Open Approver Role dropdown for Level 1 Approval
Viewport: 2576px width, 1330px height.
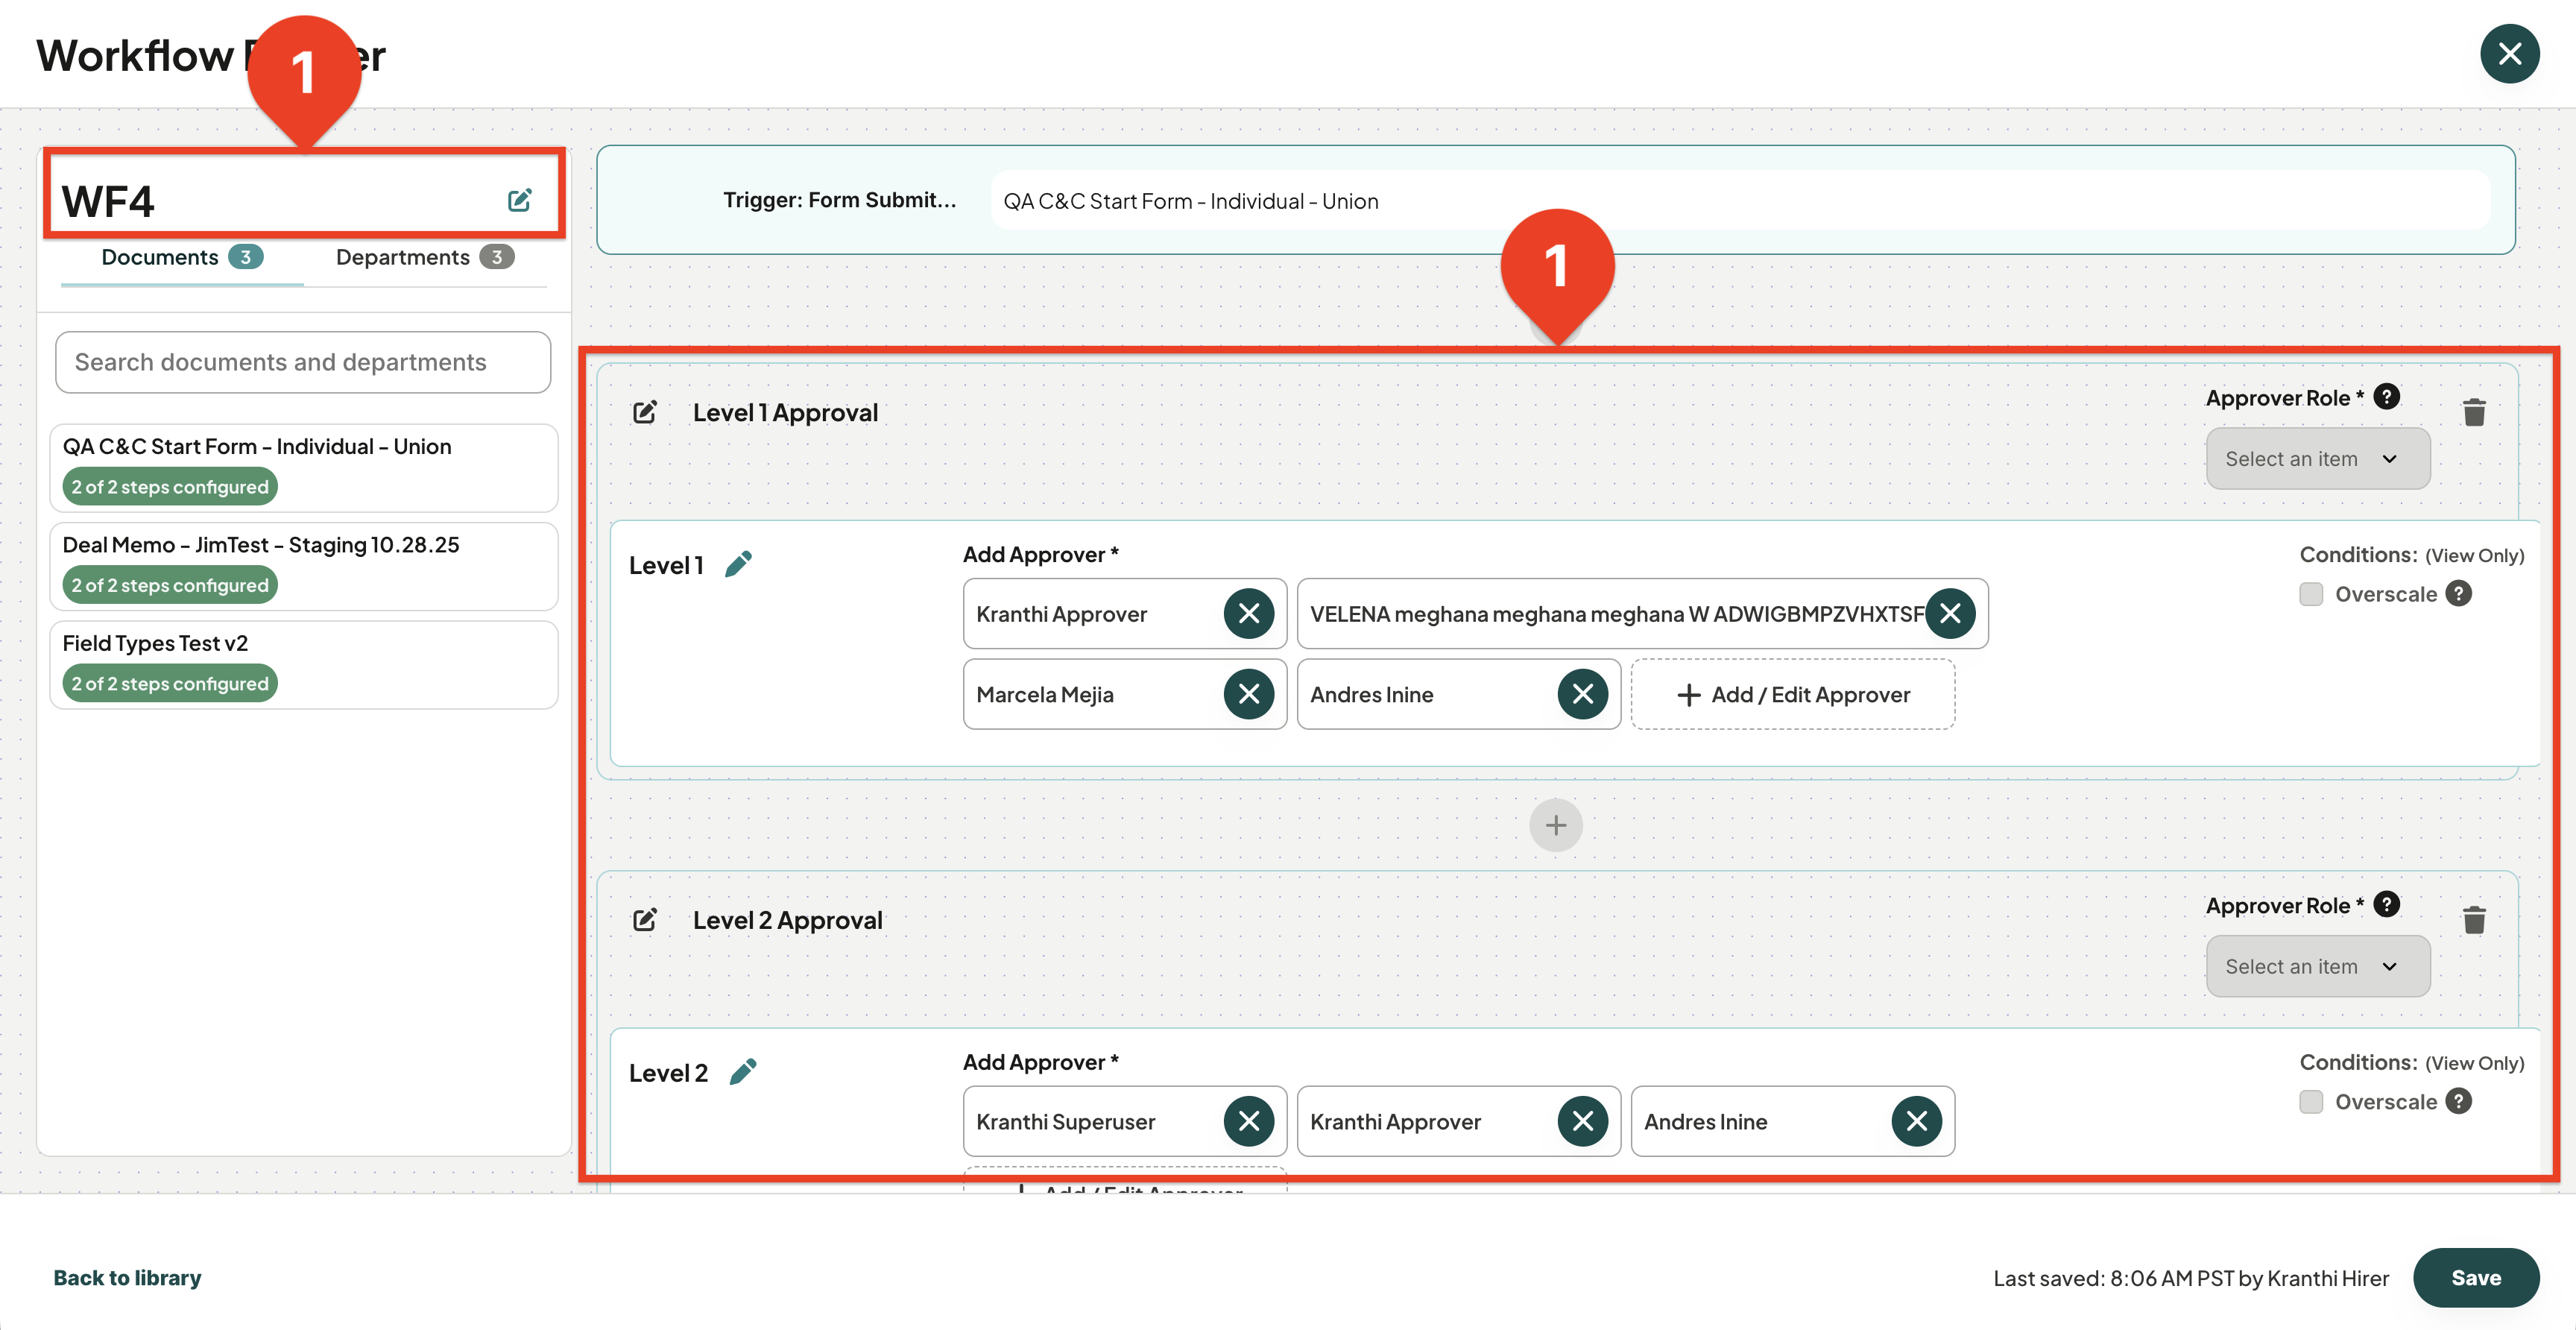[x=2317, y=459]
